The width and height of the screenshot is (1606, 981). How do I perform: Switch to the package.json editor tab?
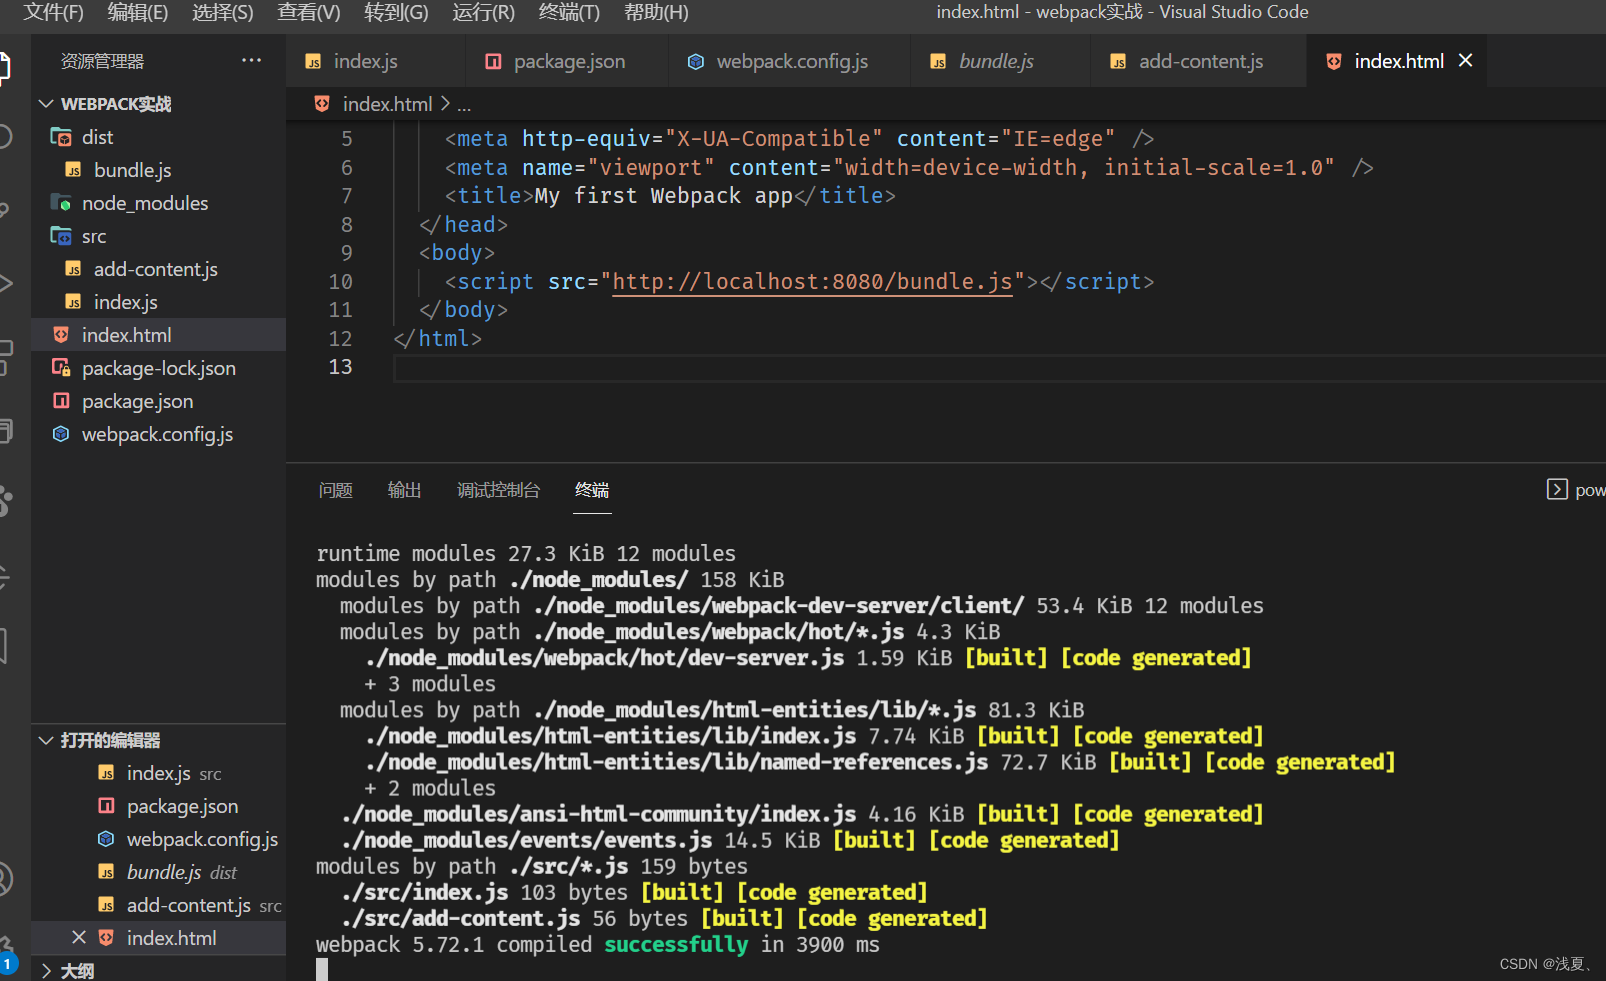567,61
